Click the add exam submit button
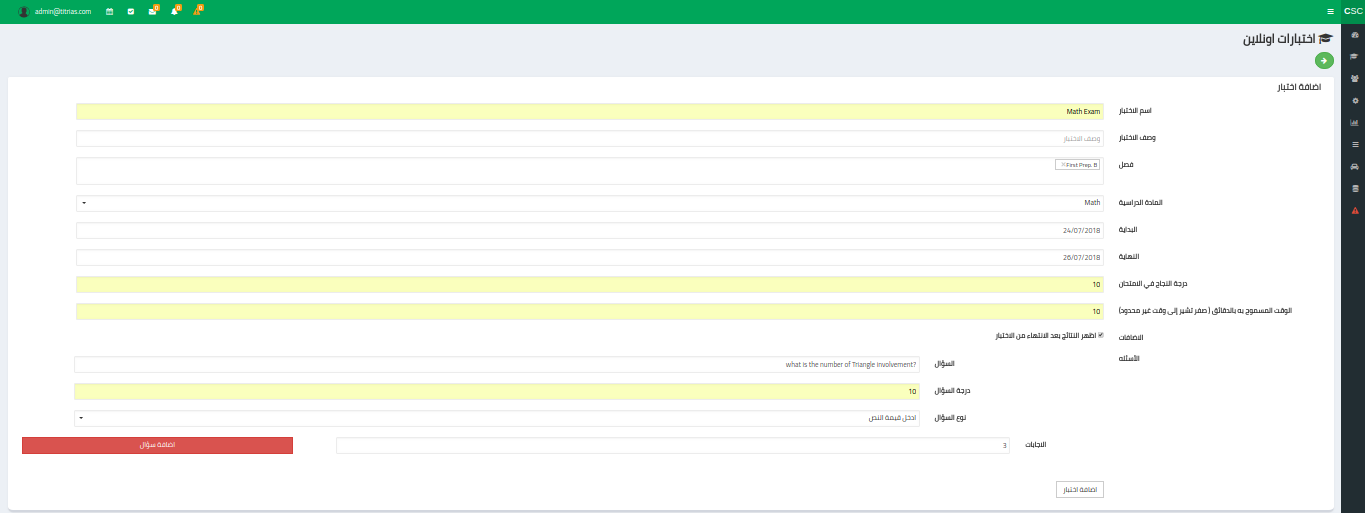Screen dimensions: 1365x513 (x=1080, y=489)
